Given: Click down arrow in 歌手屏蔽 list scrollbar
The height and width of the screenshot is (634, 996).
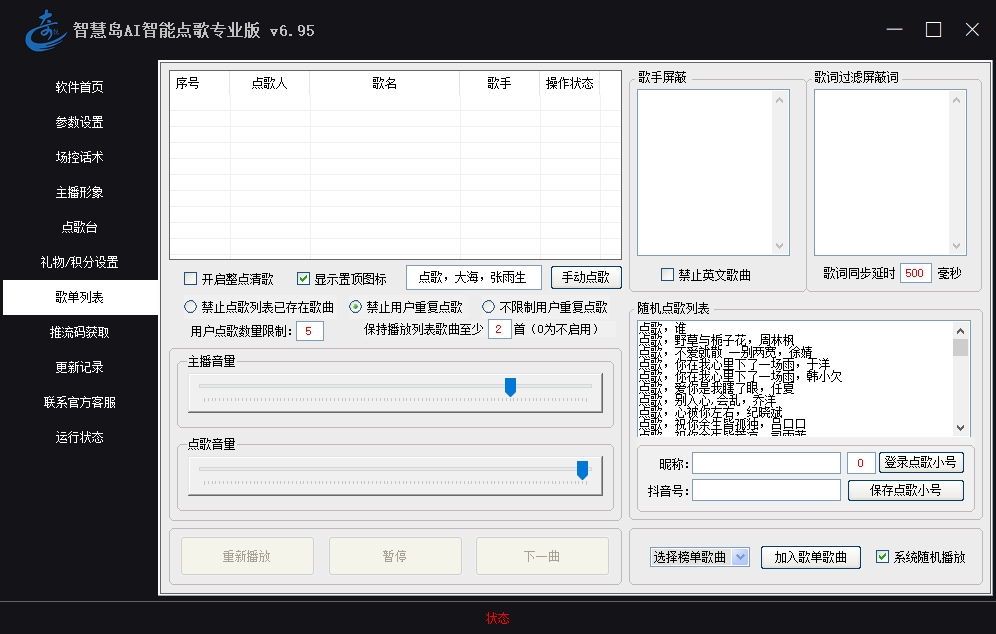Looking at the screenshot, I should (780, 246).
